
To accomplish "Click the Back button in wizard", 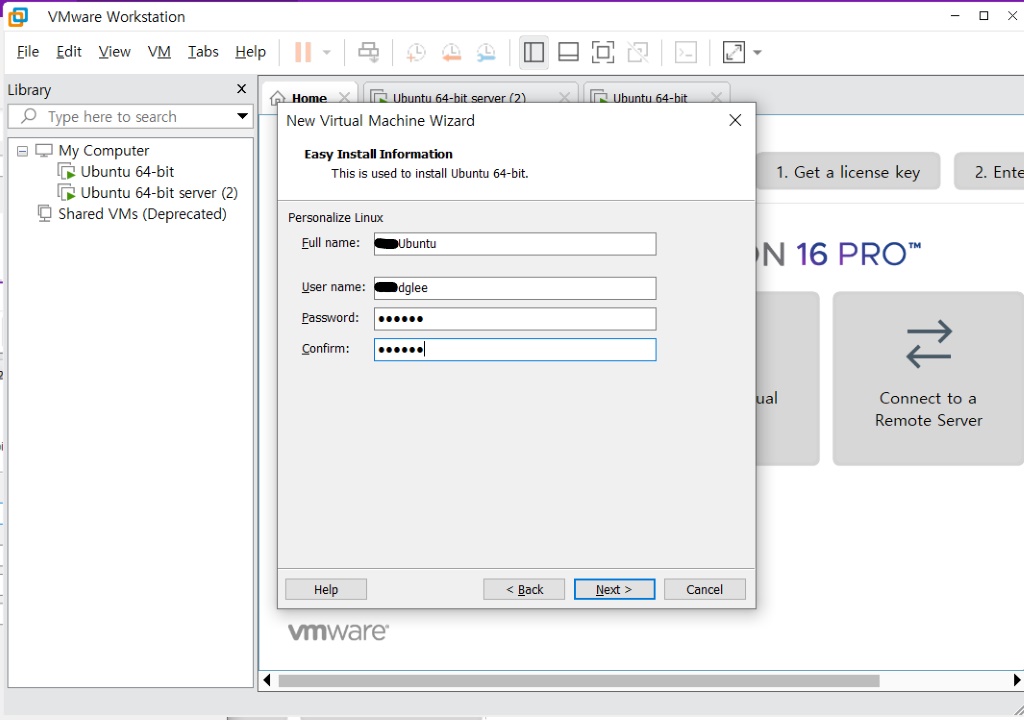I will click(524, 589).
